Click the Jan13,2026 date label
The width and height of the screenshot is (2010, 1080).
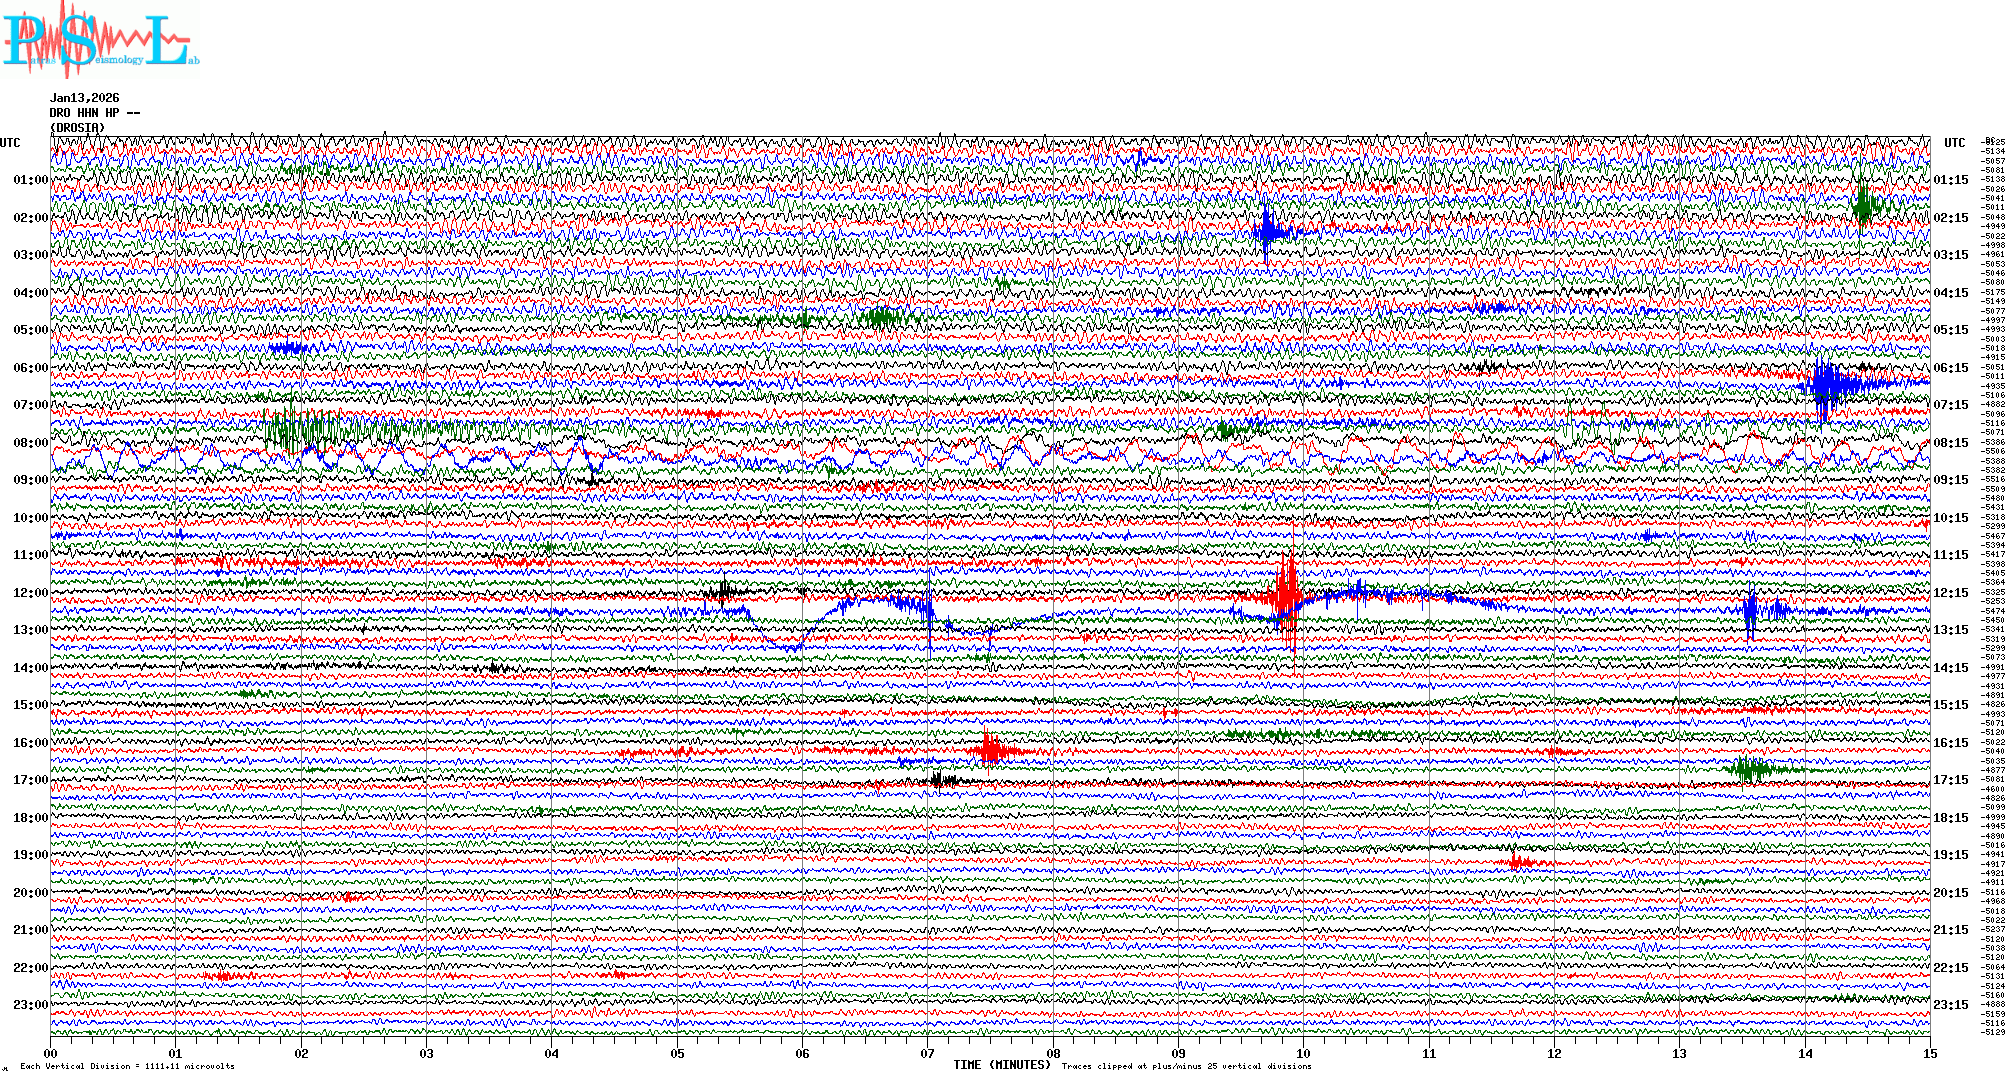(x=85, y=98)
